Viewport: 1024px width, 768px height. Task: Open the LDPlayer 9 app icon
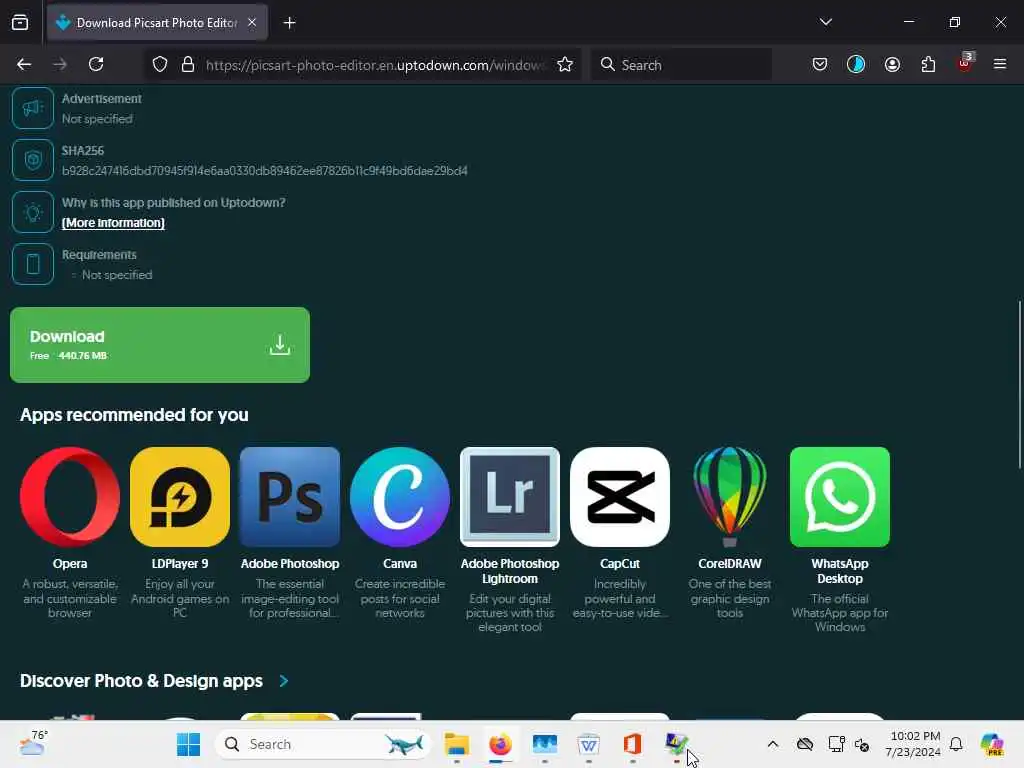tap(180, 497)
